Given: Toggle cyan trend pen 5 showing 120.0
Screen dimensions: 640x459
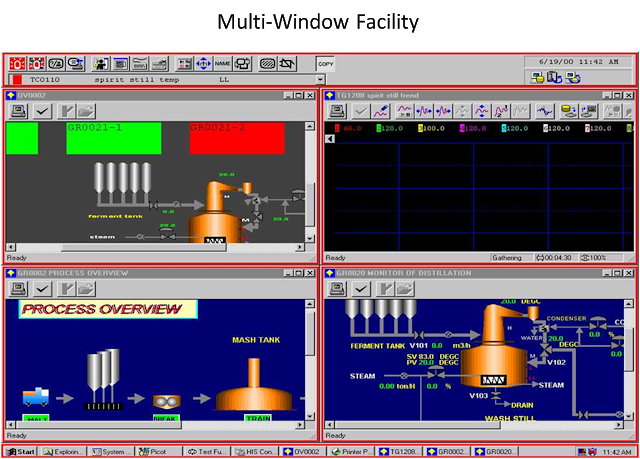Looking at the screenshot, I should [x=504, y=128].
